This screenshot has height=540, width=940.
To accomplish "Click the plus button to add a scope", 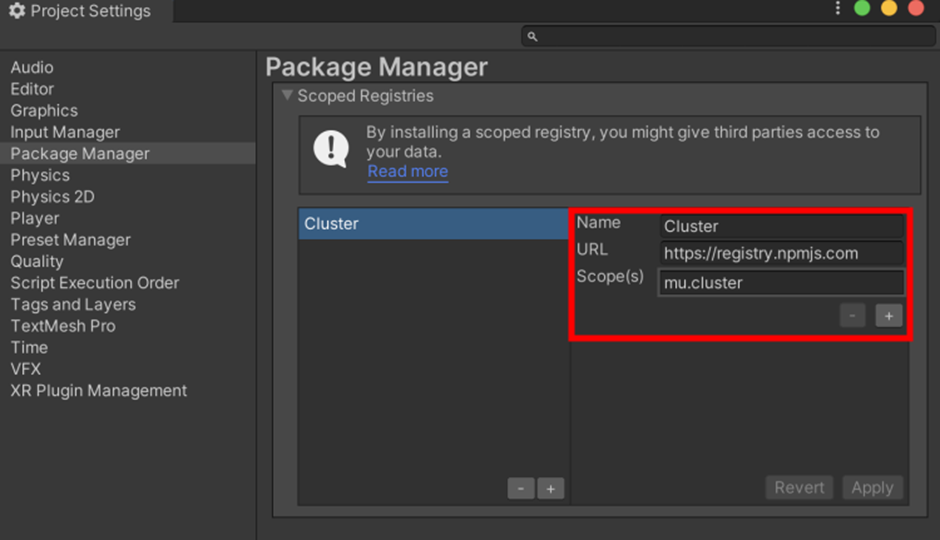I will tap(889, 316).
